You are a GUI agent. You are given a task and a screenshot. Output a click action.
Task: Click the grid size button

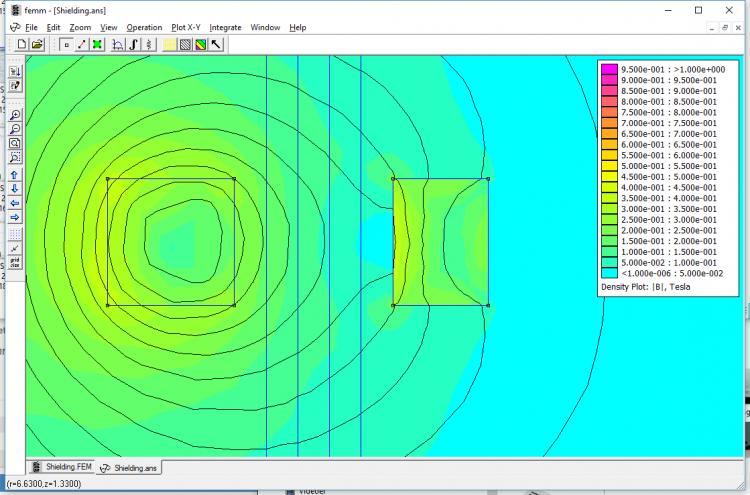click(x=15, y=264)
